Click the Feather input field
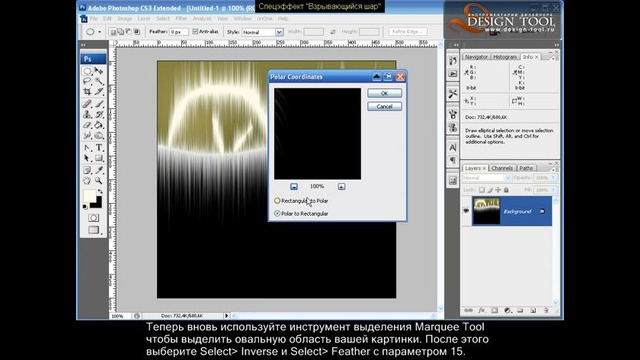640x360 pixels. pyautogui.click(x=179, y=32)
